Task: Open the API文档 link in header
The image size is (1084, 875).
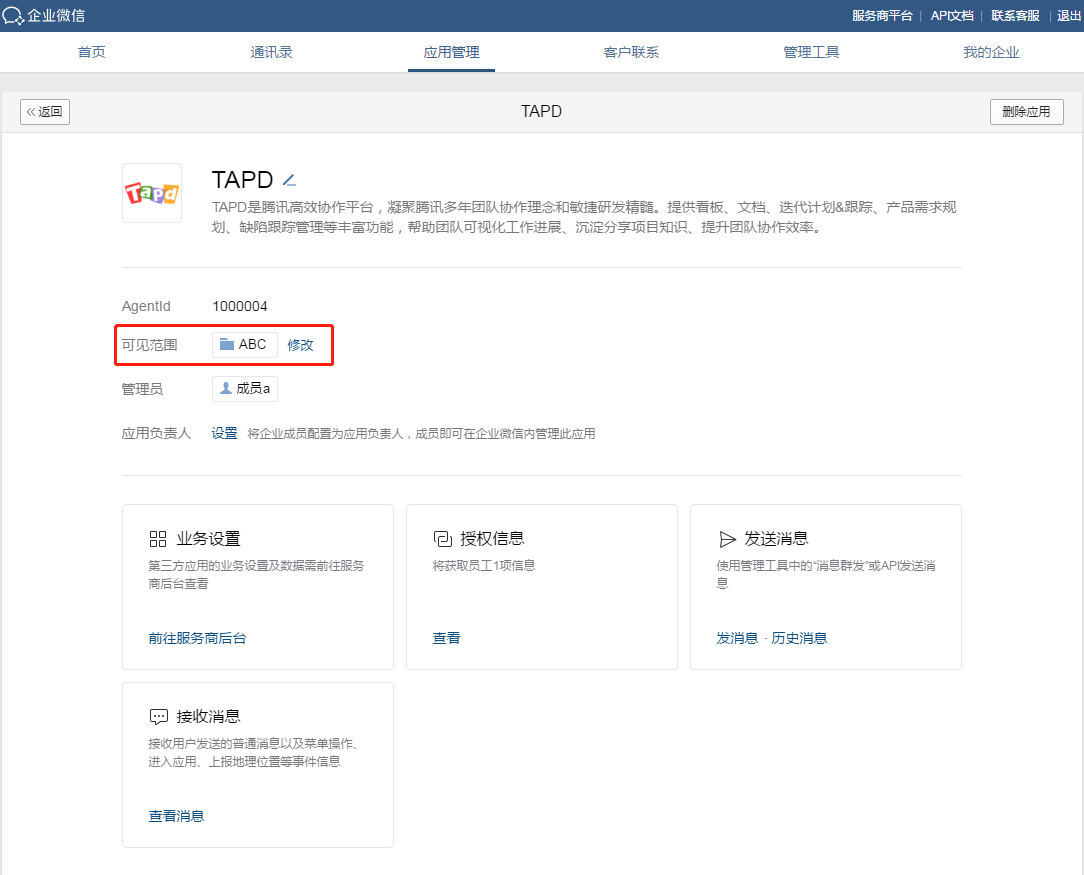Action: 951,16
